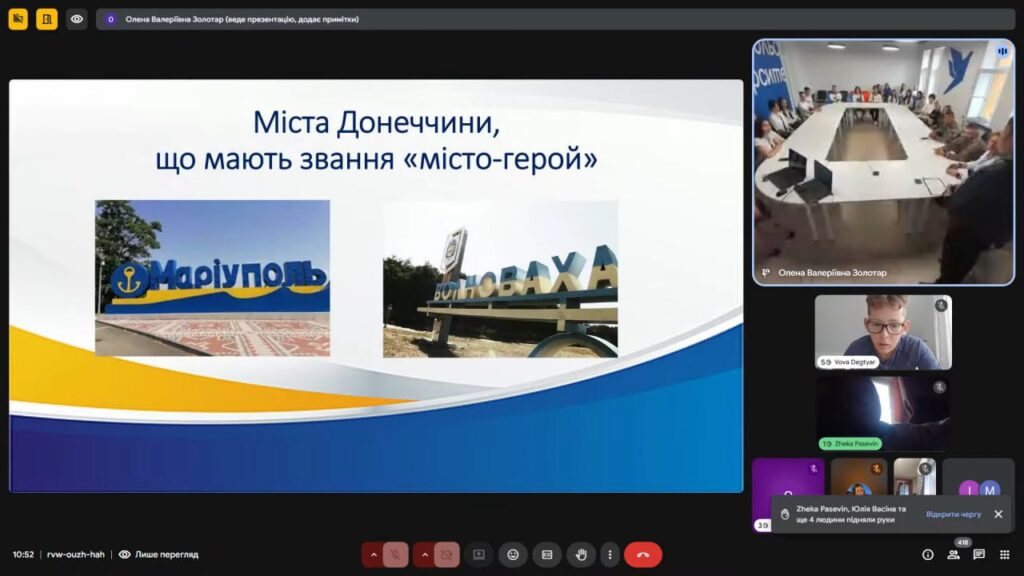1024x576 pixels.
Task: Show the participants list
Action: (954, 554)
